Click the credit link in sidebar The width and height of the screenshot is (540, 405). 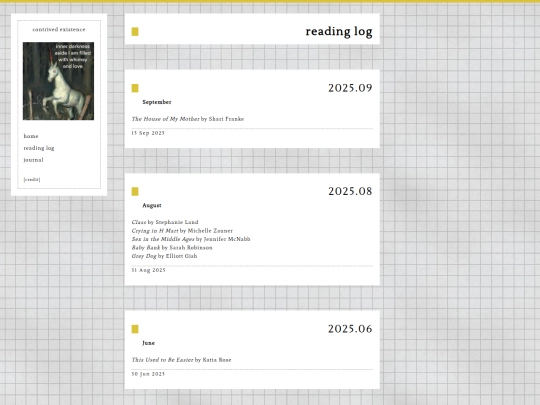(x=32, y=179)
